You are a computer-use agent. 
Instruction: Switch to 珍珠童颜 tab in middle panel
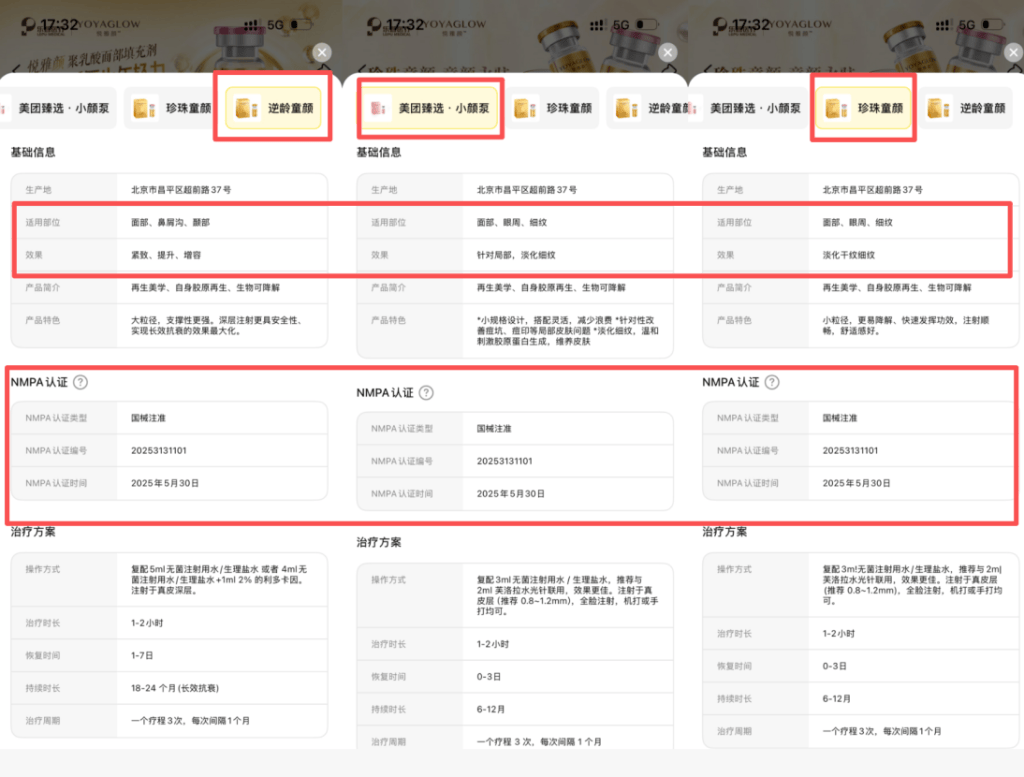click(552, 108)
